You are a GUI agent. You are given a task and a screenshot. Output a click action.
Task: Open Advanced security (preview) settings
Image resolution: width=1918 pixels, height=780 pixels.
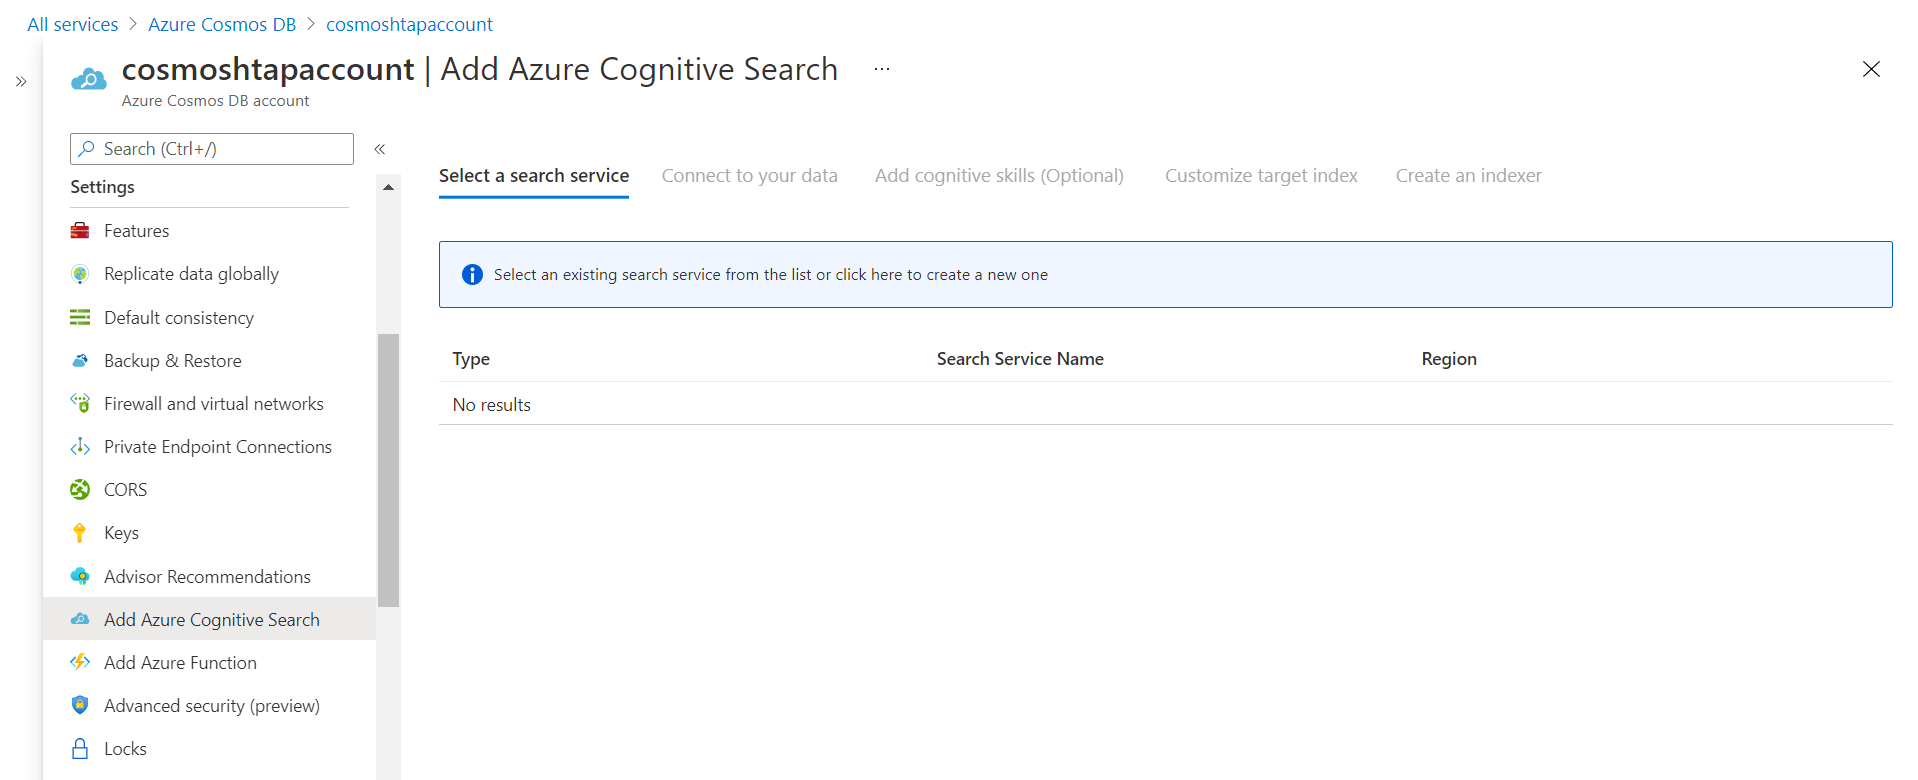pyautogui.click(x=211, y=706)
